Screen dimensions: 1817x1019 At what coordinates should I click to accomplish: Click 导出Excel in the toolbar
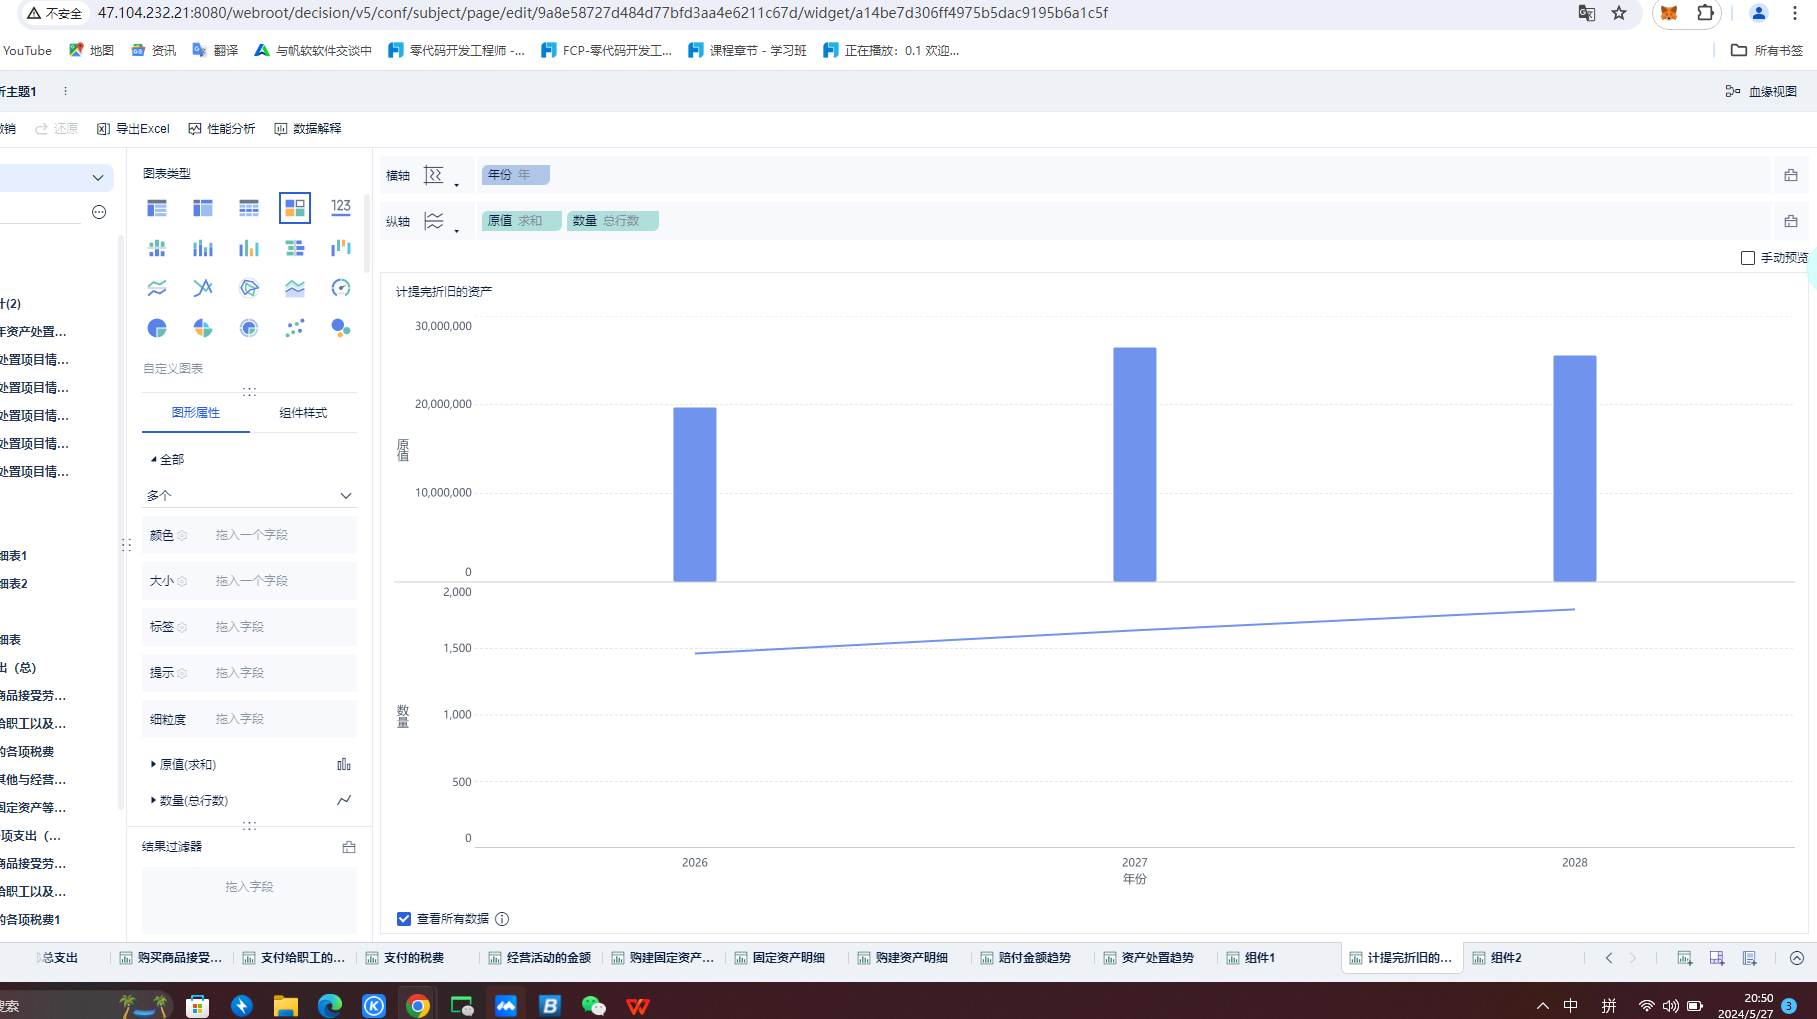(x=133, y=128)
